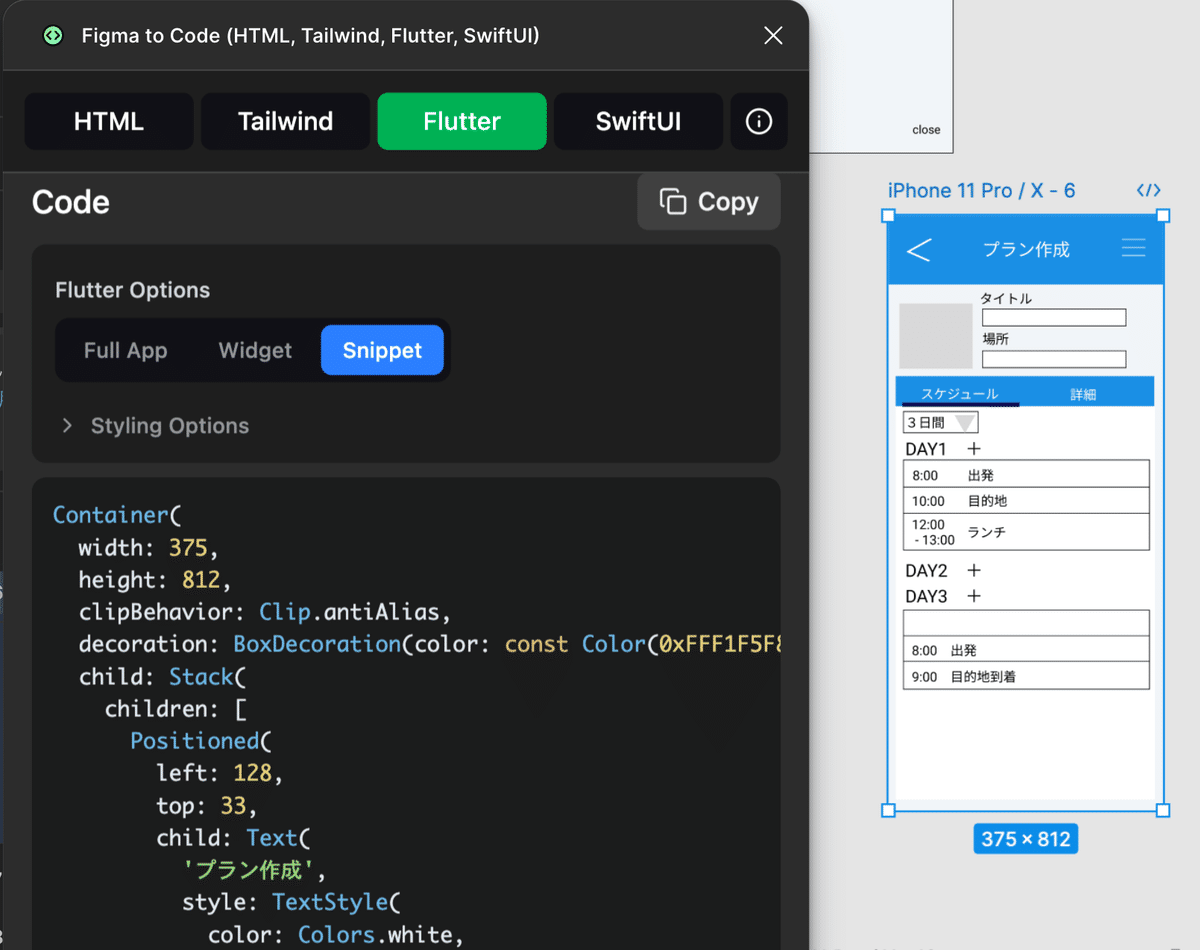Select the 詳細 tab in the mockup
The height and width of the screenshot is (950, 1200).
[1083, 392]
